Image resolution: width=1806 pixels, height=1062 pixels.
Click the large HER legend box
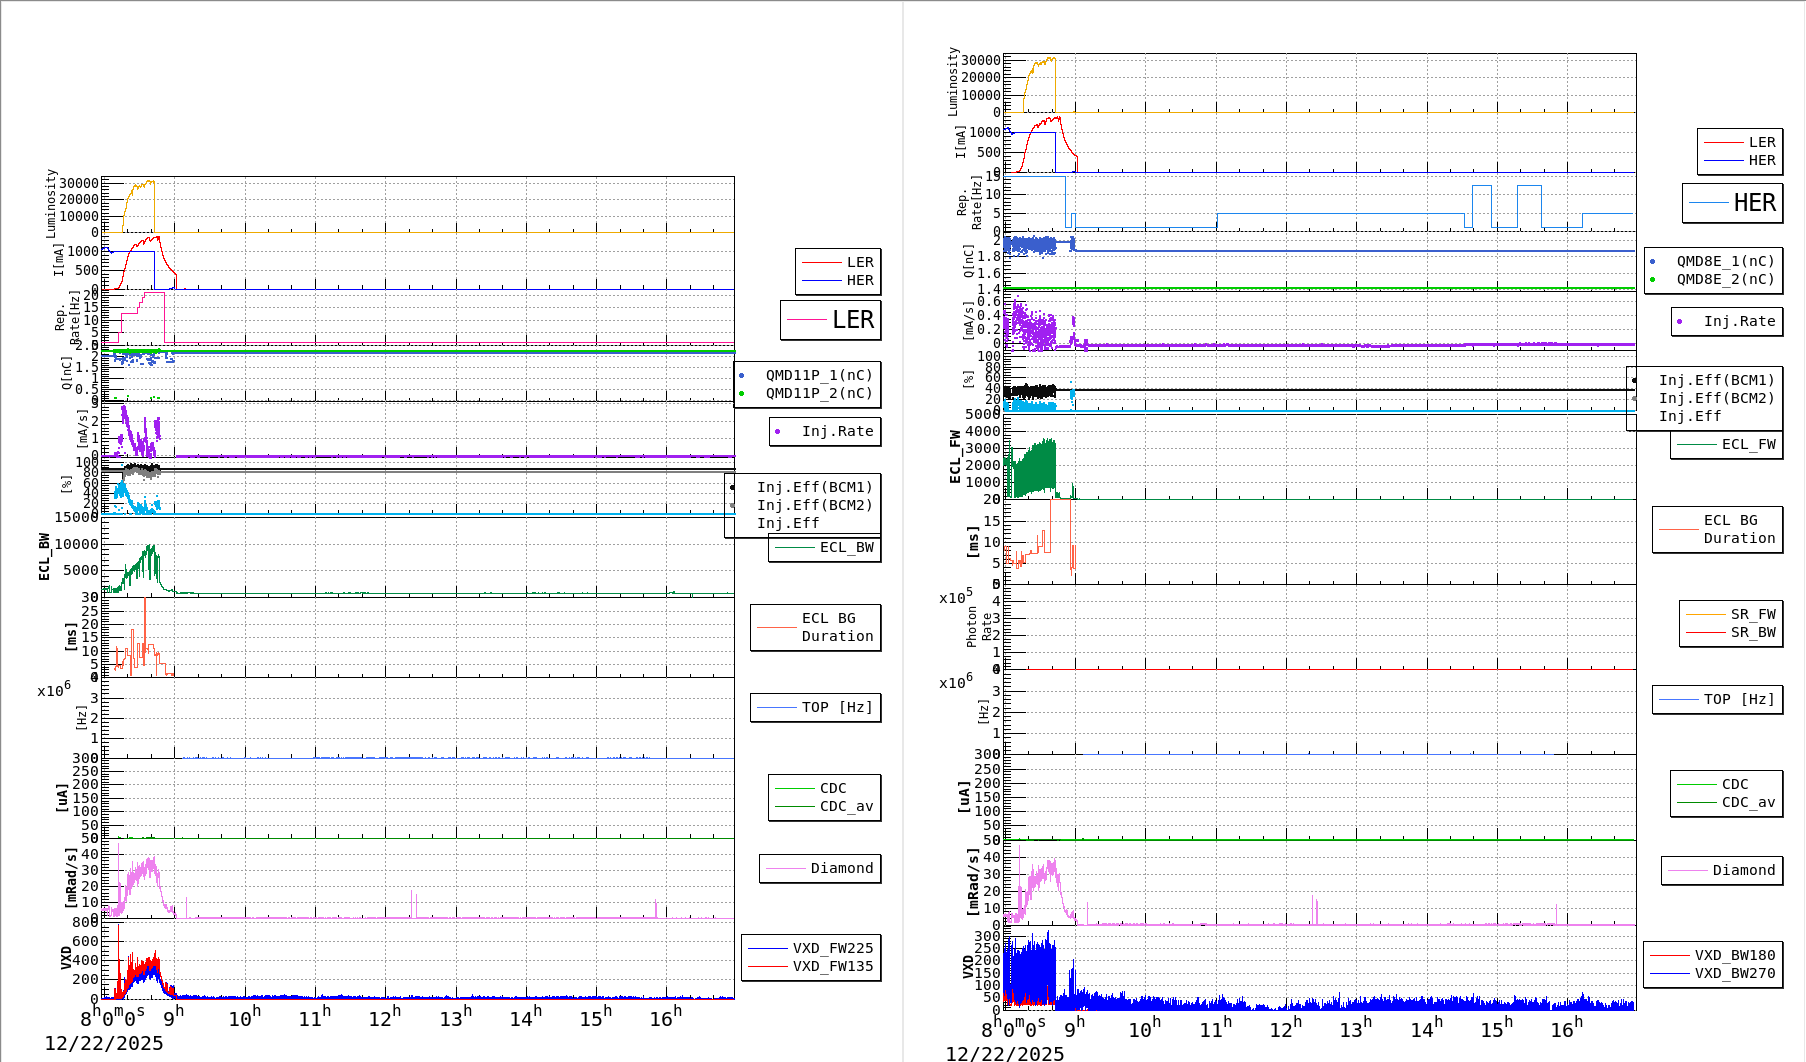pos(1732,203)
